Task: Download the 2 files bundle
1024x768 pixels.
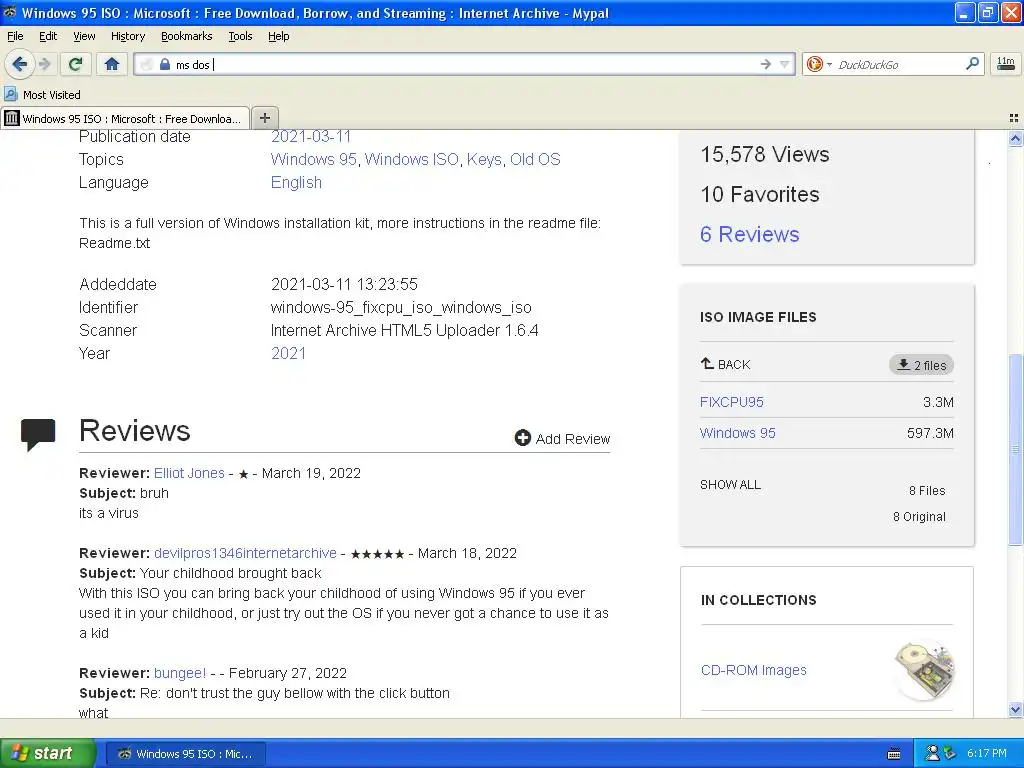Action: 921,365
